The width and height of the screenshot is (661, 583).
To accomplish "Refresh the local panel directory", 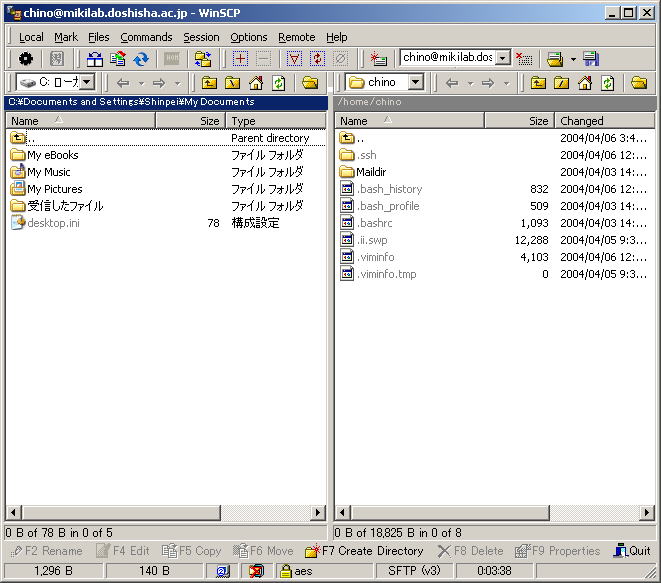I will [278, 83].
